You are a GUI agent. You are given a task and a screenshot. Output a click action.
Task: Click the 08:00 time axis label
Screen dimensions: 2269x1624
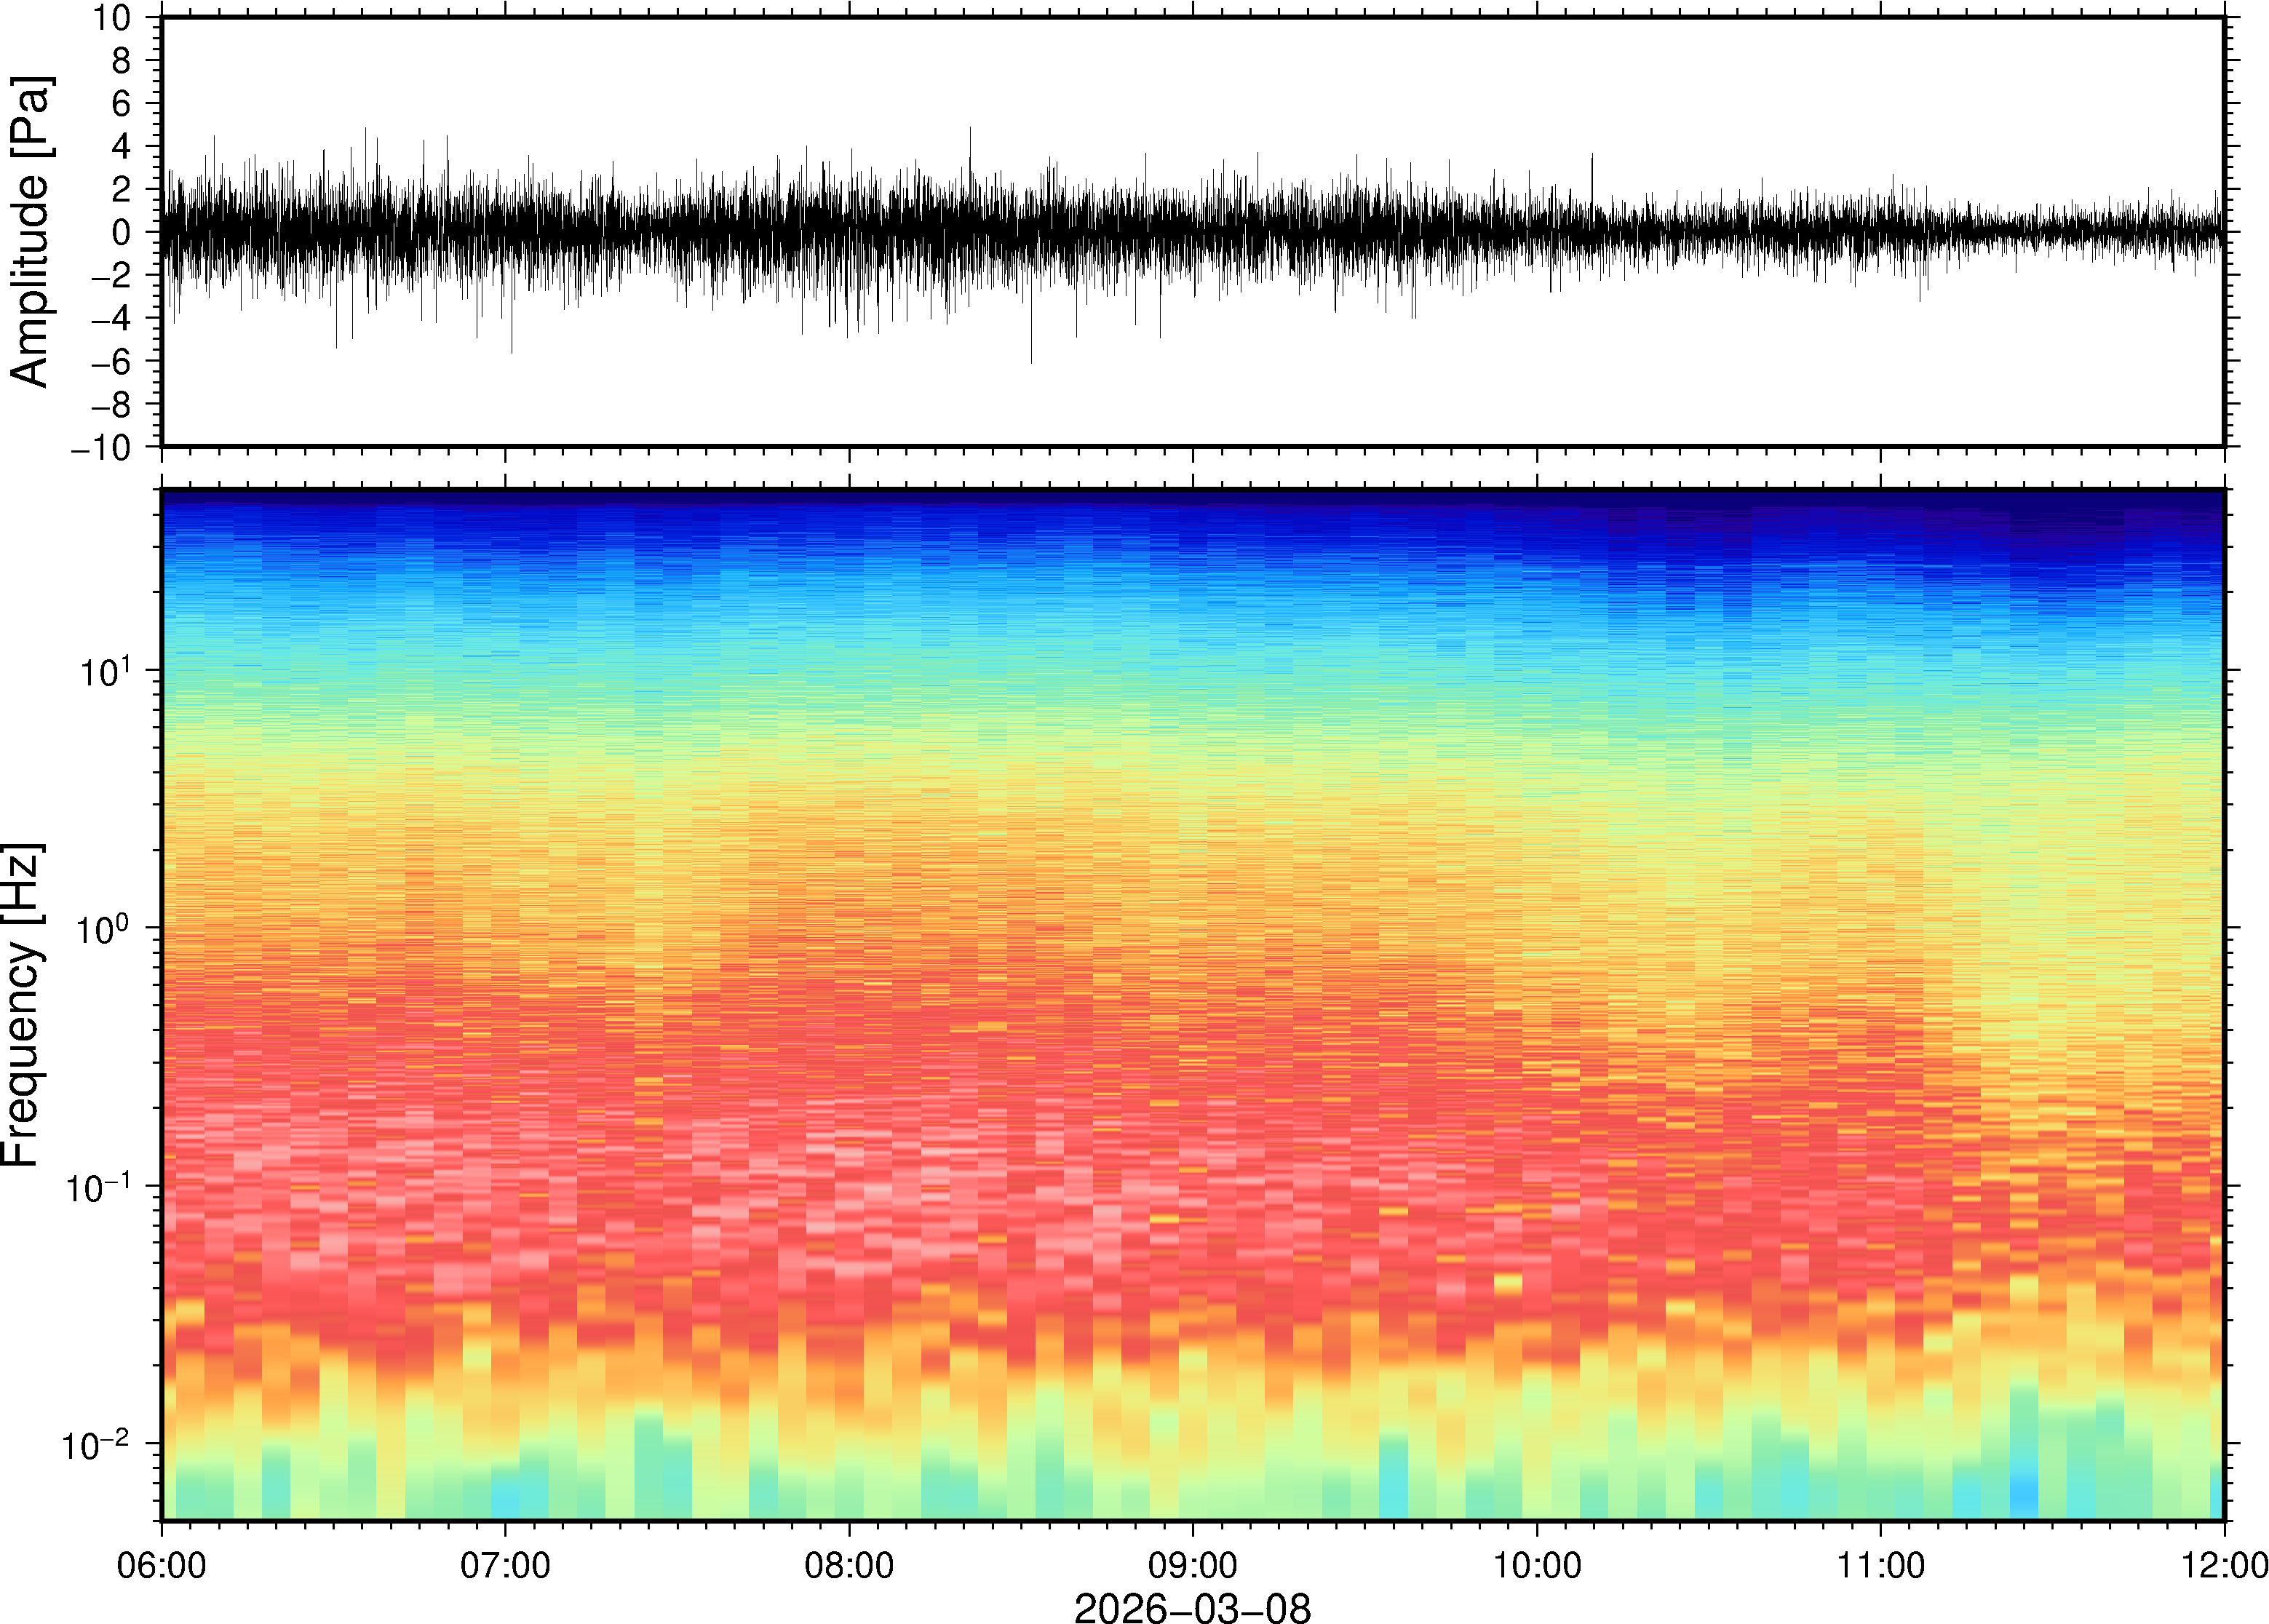(849, 1564)
